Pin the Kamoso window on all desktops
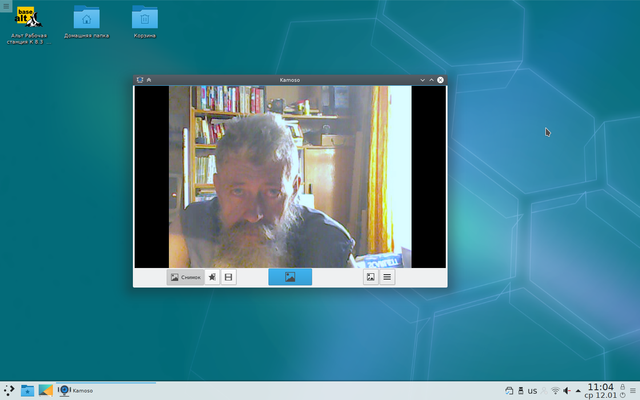Screen dimensions: 640x400 149,80
